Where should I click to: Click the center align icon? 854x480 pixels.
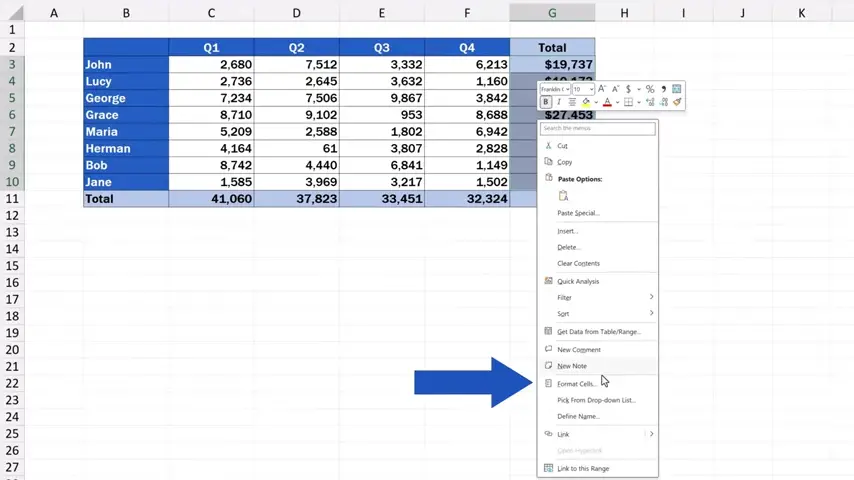572,102
